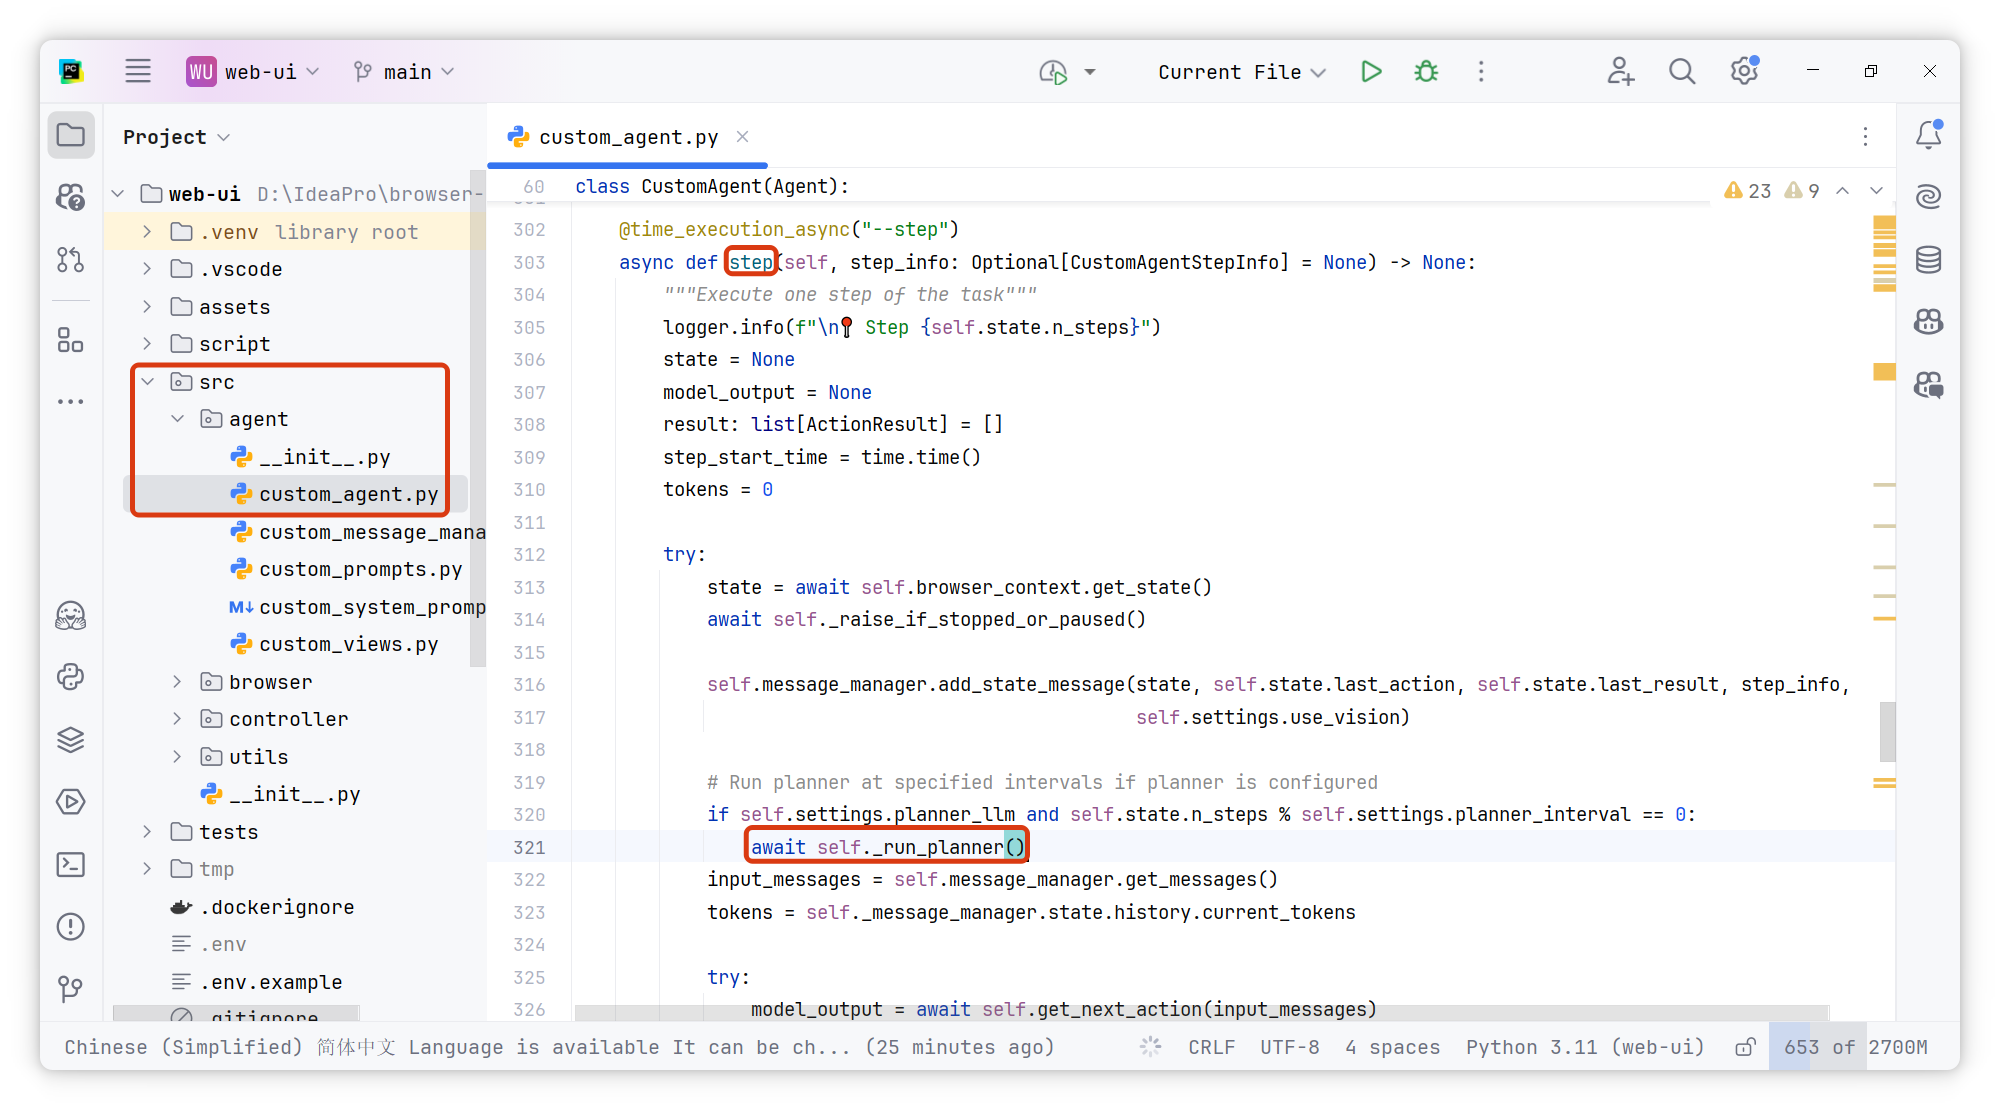Viewport: 2000px width, 1110px height.
Task: Expand the script folder
Action: tap(147, 344)
